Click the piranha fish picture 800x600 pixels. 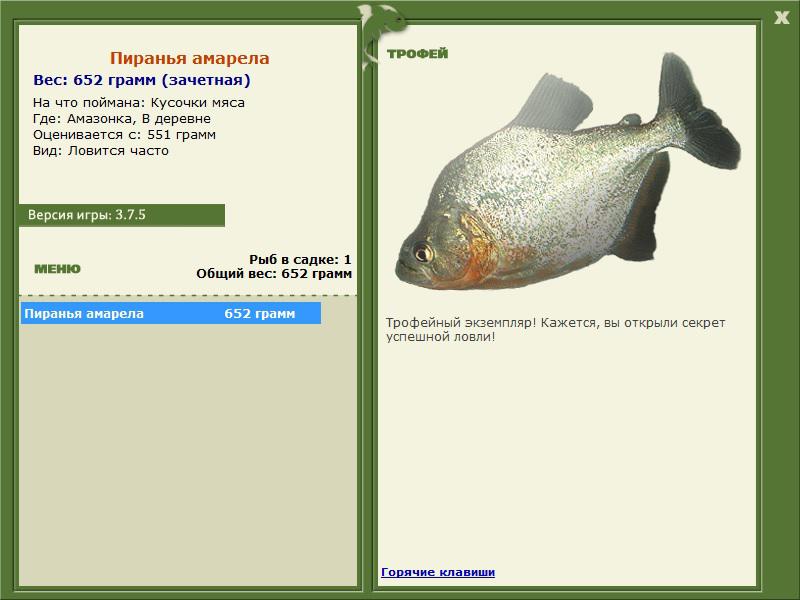point(568,172)
